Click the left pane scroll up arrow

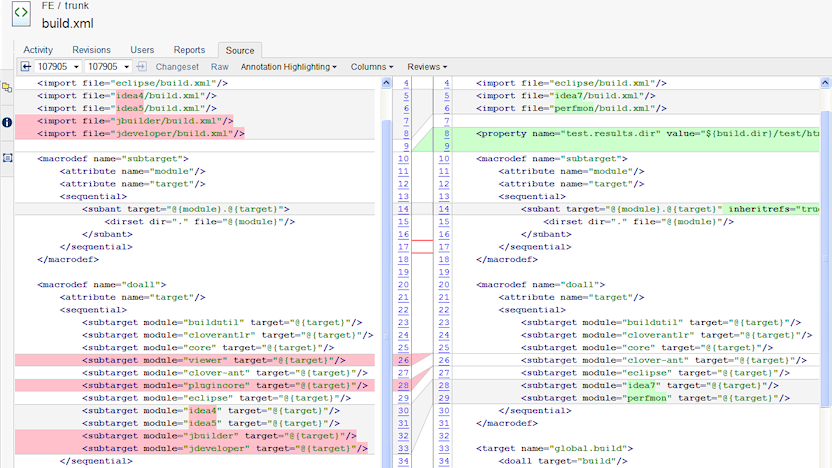tap(386, 83)
